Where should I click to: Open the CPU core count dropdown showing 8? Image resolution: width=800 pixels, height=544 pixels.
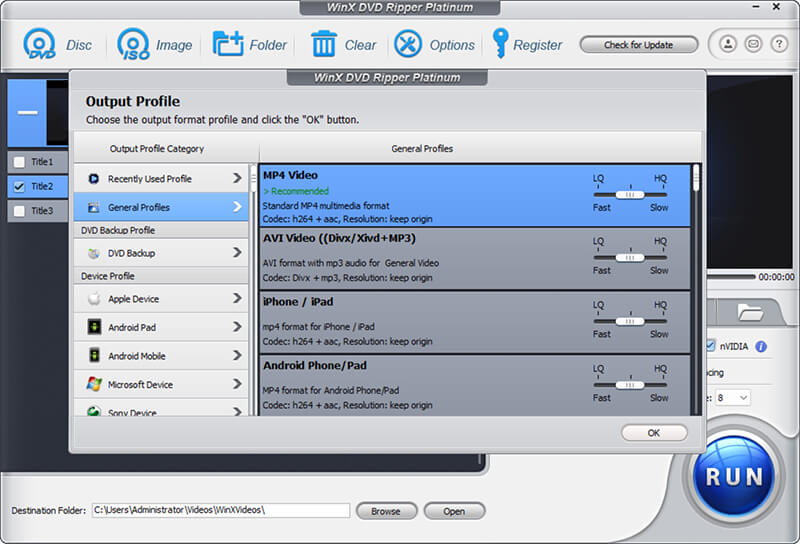click(x=733, y=398)
